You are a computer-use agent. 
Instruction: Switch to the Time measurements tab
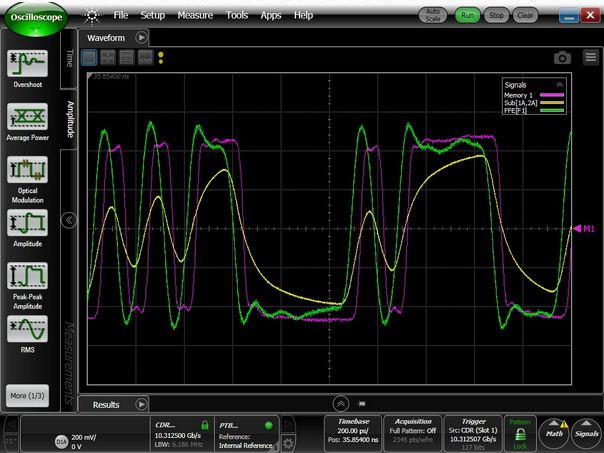coord(69,58)
